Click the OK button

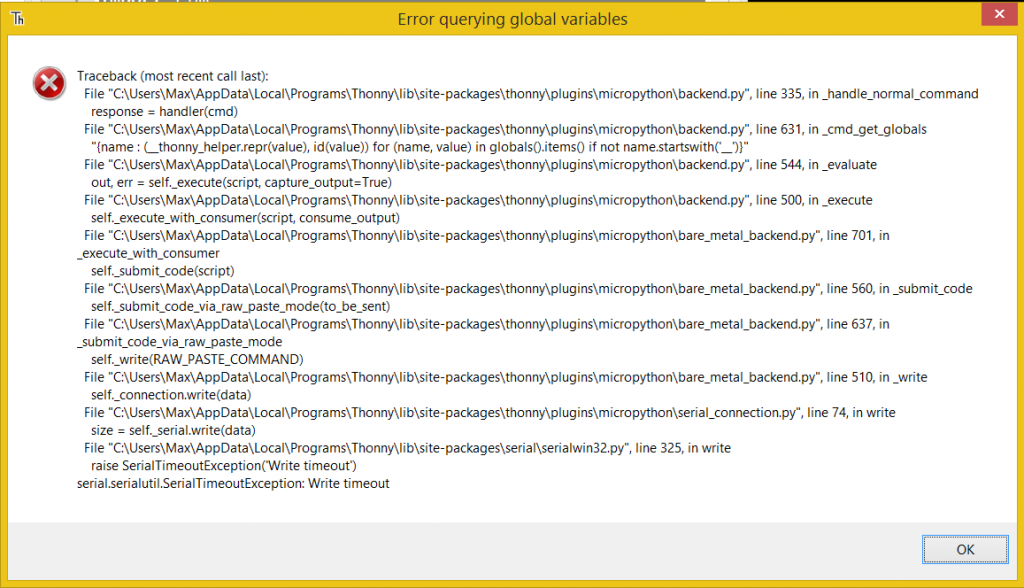(x=965, y=549)
